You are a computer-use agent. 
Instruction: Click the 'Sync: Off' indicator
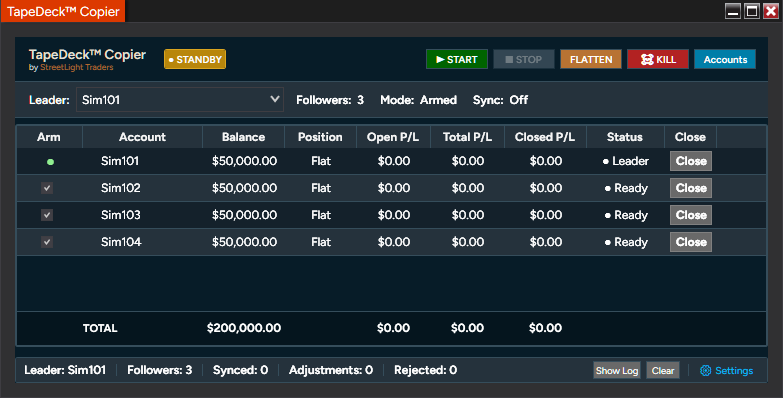500,100
